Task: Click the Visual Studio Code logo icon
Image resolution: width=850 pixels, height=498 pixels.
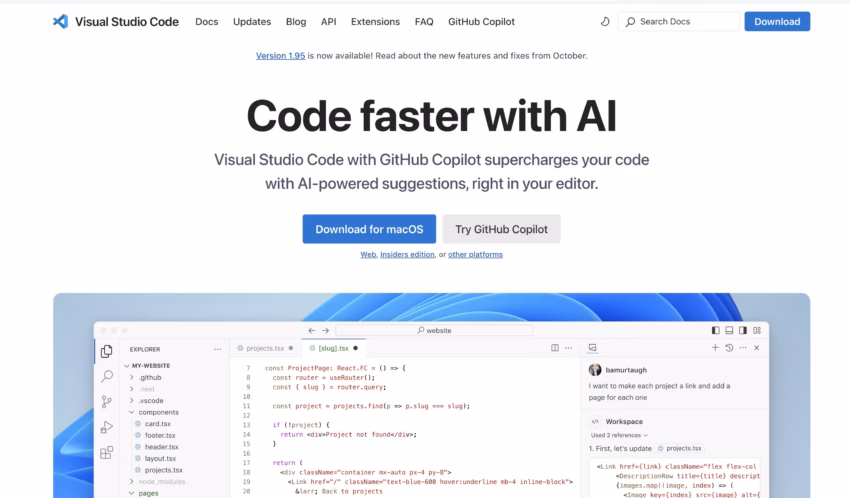Action: (60, 22)
